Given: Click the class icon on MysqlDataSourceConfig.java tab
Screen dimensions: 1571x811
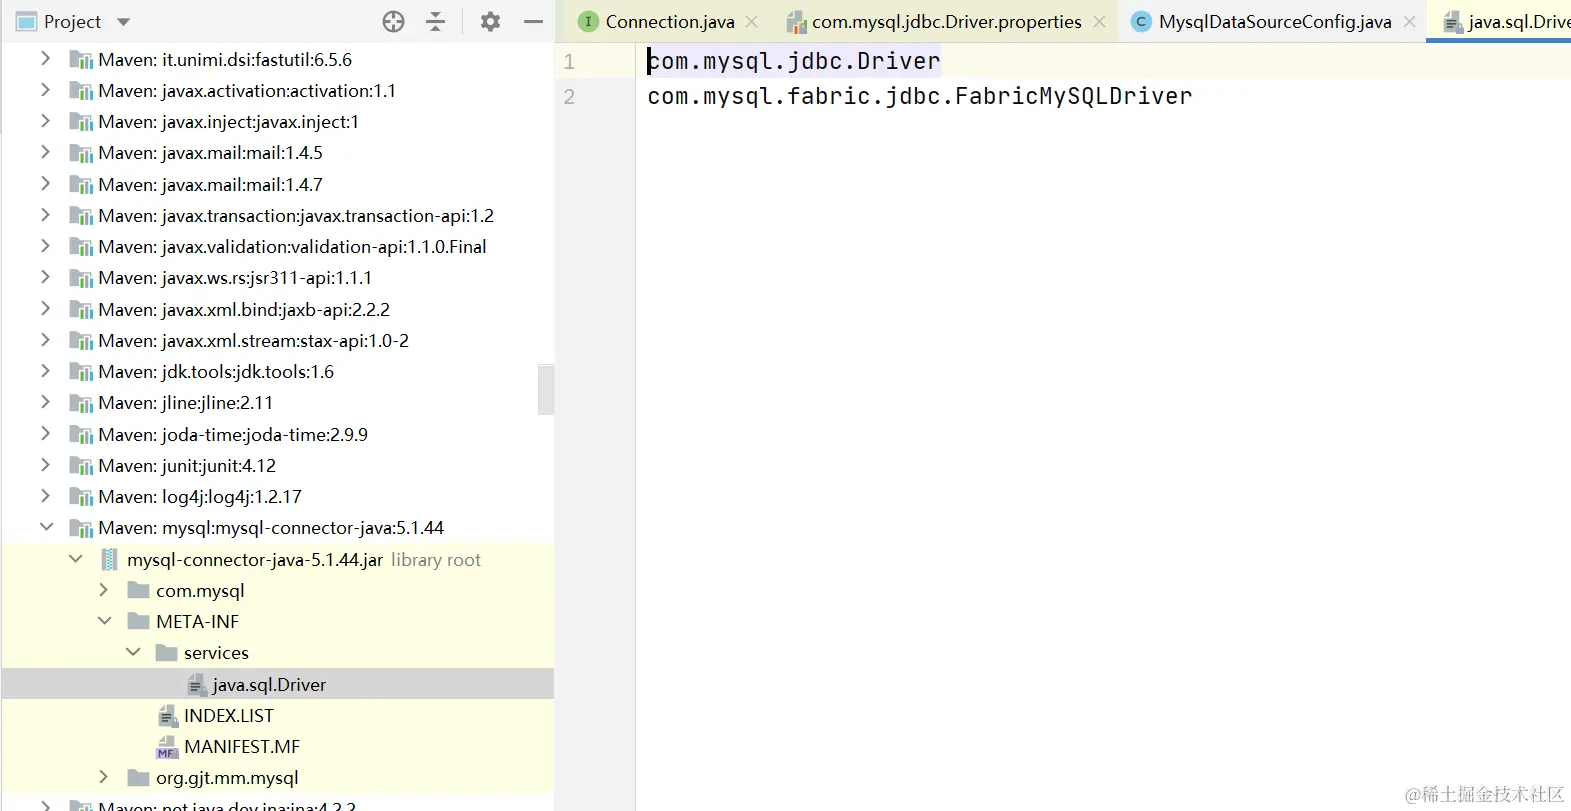Looking at the screenshot, I should pos(1141,21).
